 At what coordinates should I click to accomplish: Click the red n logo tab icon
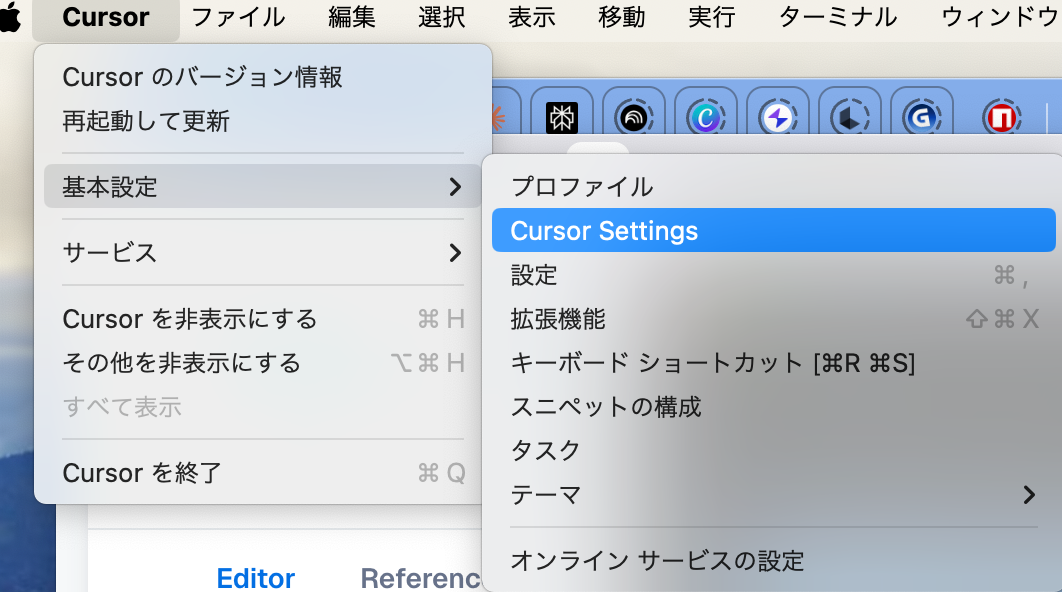(1002, 118)
